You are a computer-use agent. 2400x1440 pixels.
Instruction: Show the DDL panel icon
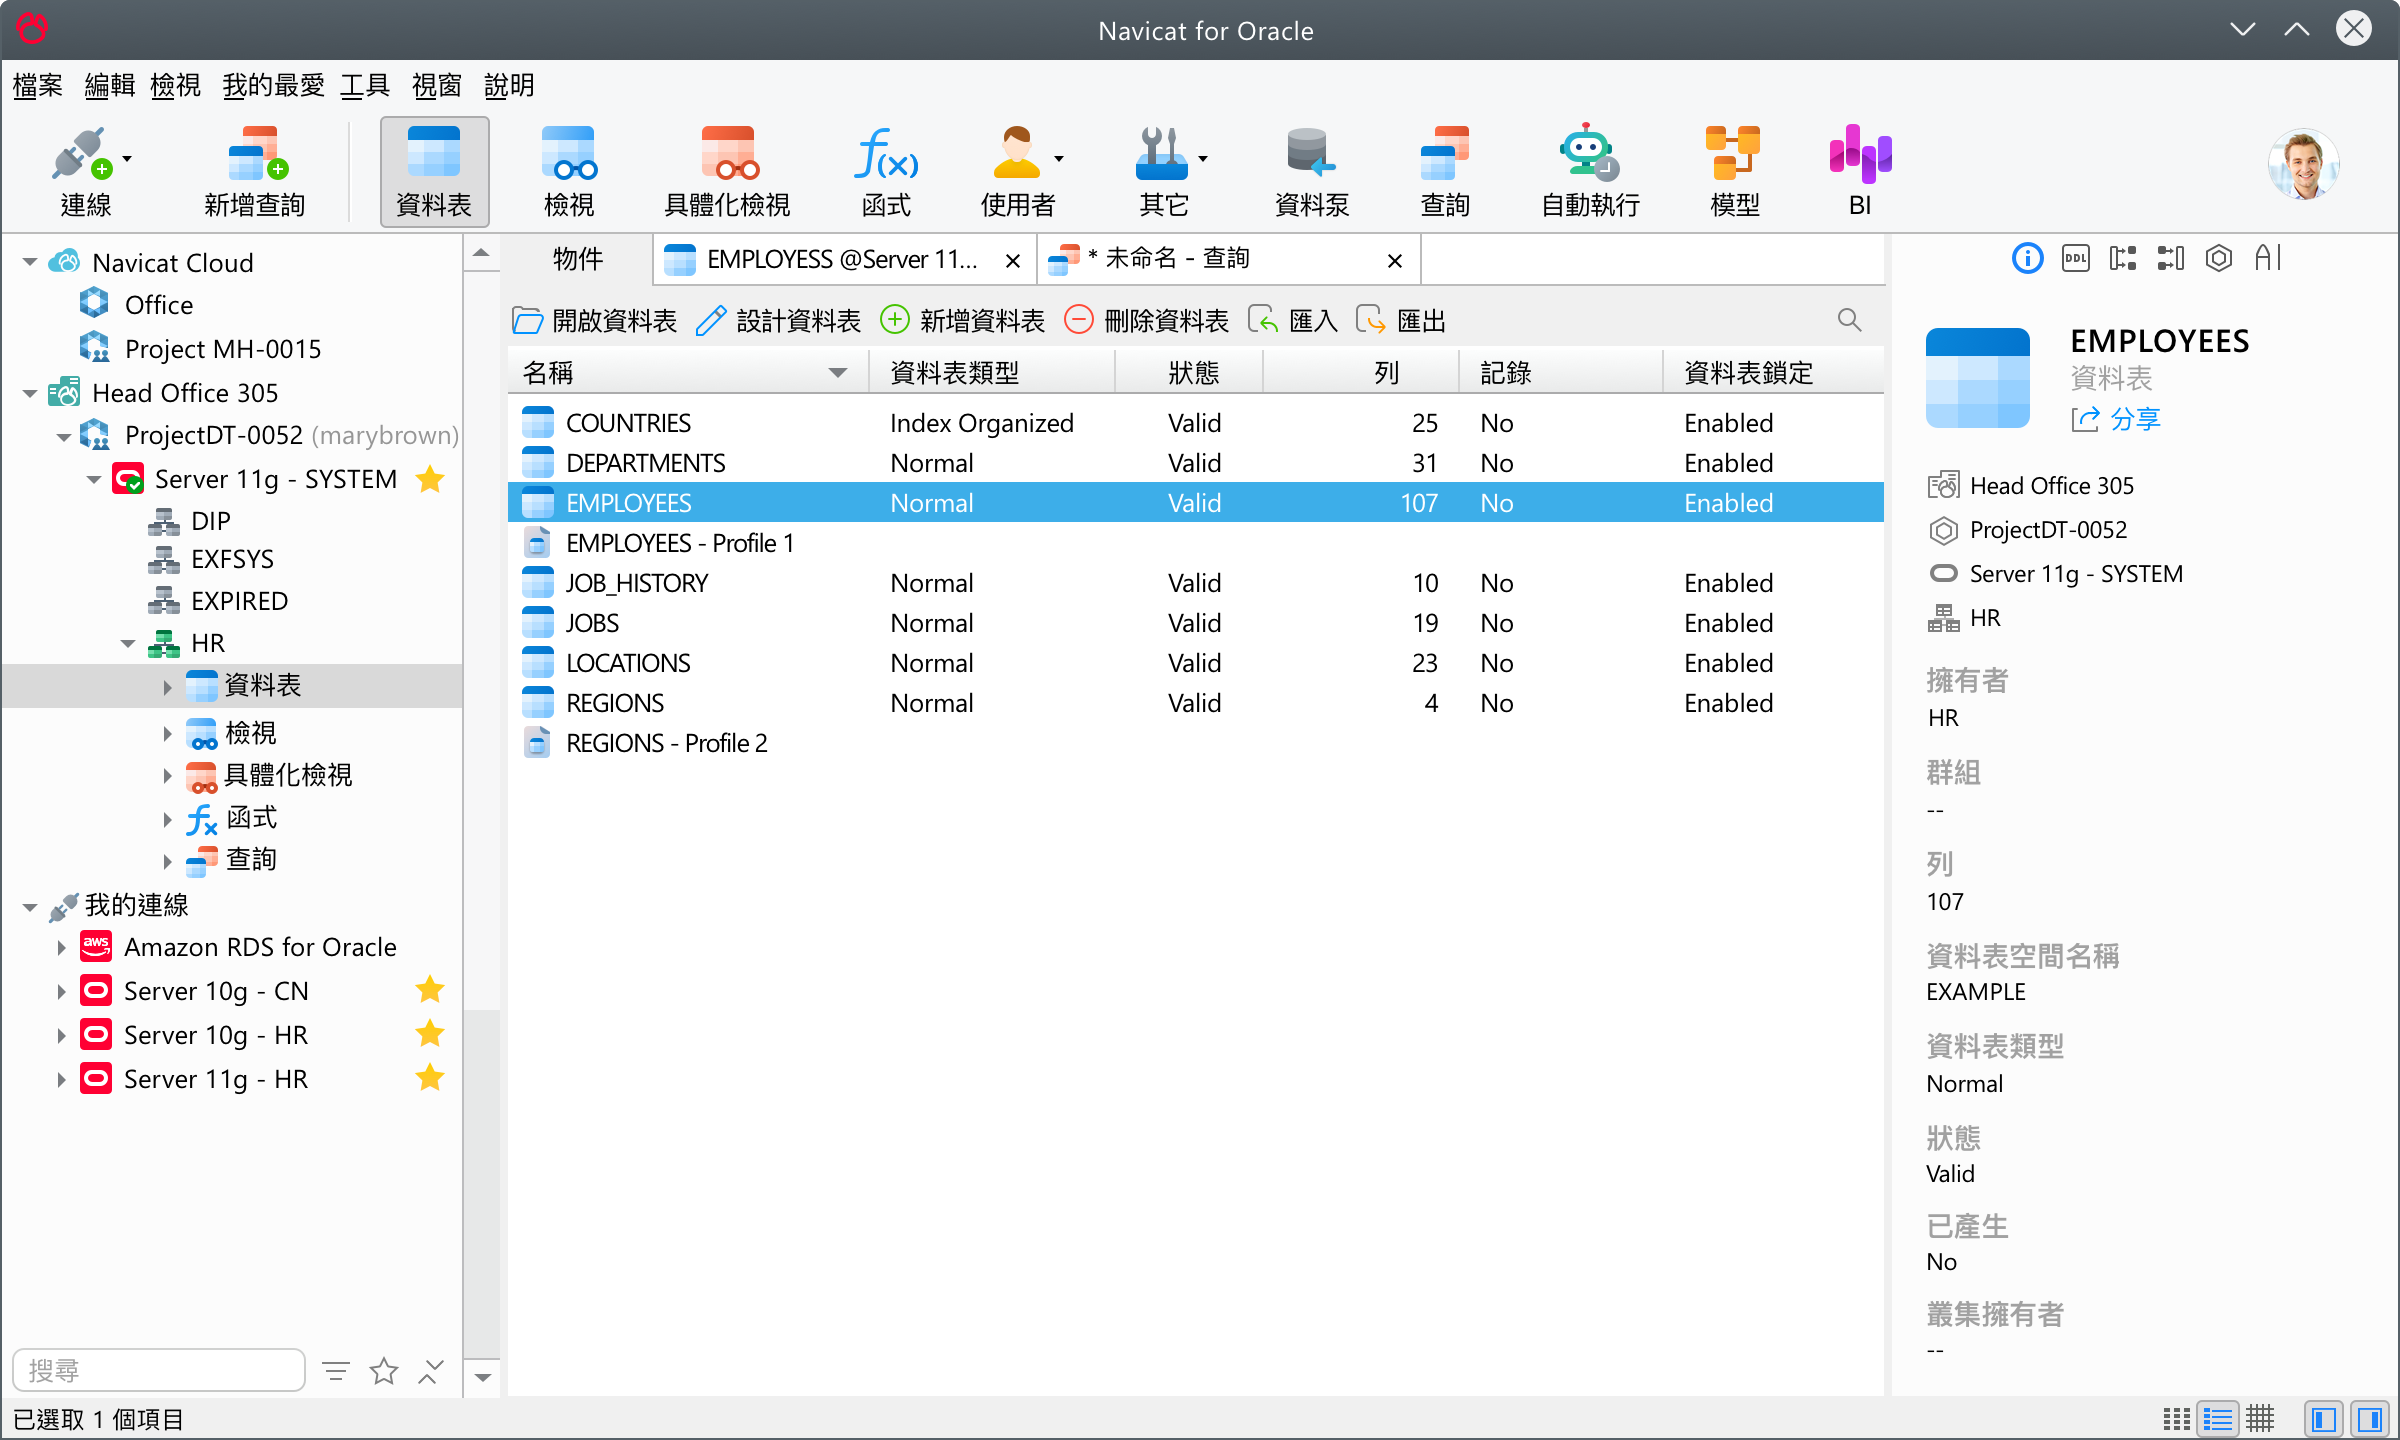(x=2075, y=259)
